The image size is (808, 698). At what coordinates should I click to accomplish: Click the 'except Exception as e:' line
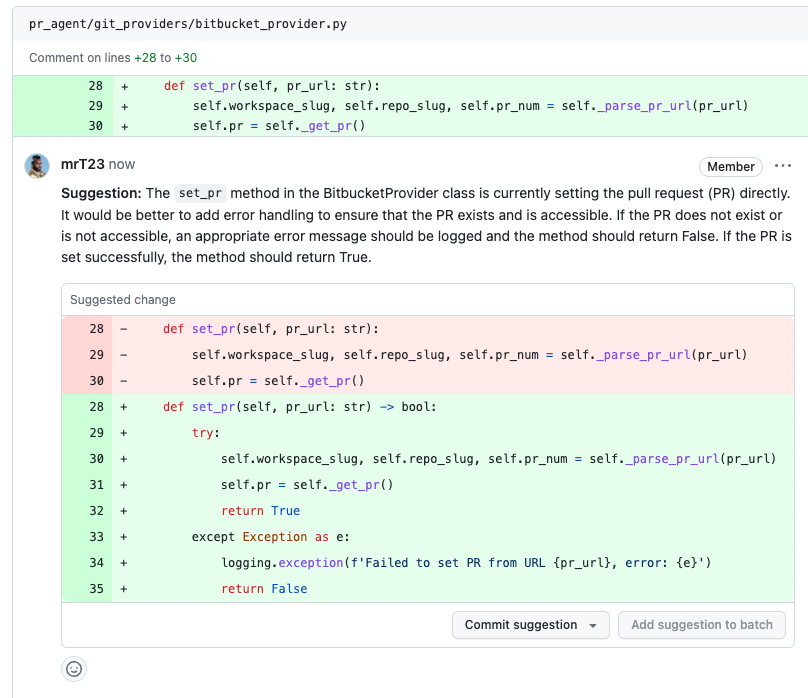click(270, 537)
